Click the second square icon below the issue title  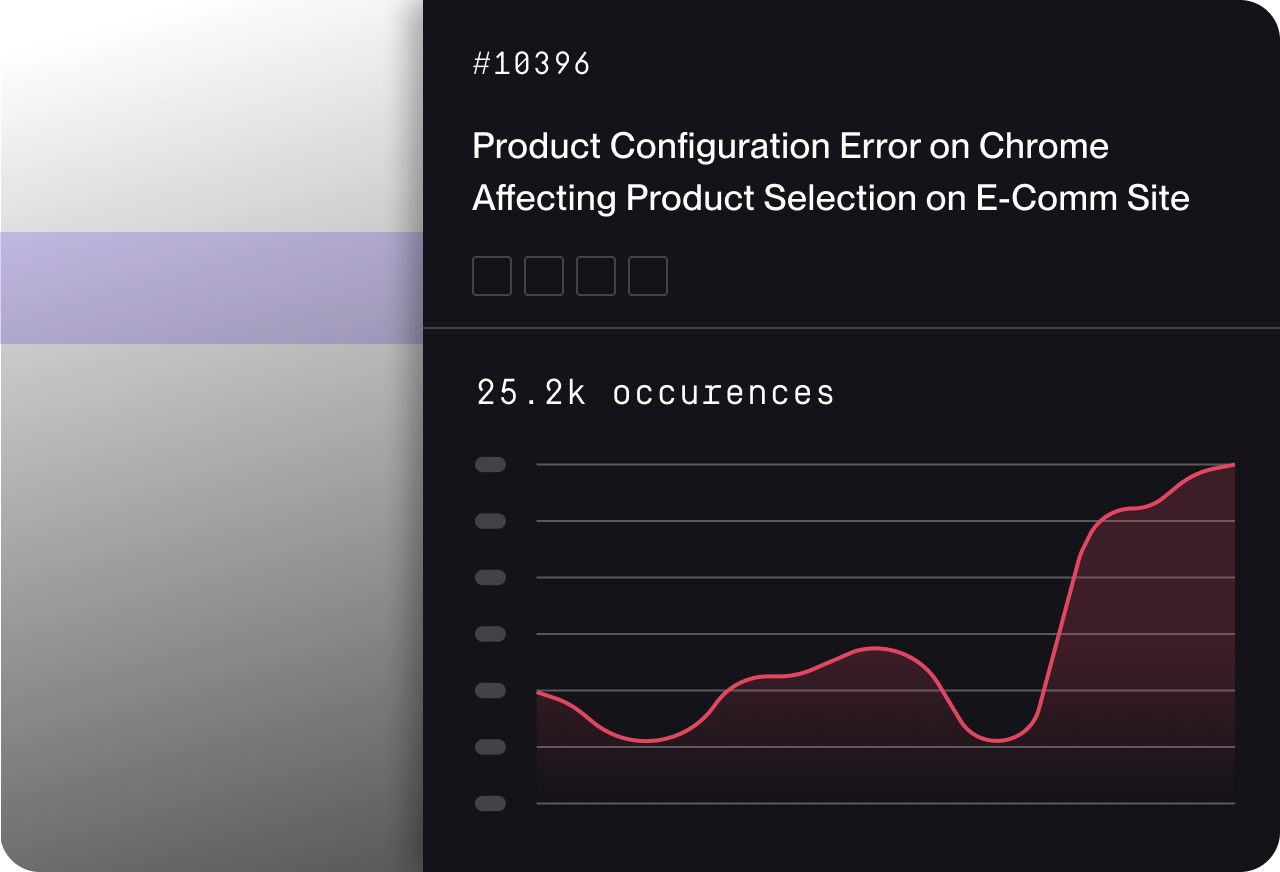(x=543, y=276)
